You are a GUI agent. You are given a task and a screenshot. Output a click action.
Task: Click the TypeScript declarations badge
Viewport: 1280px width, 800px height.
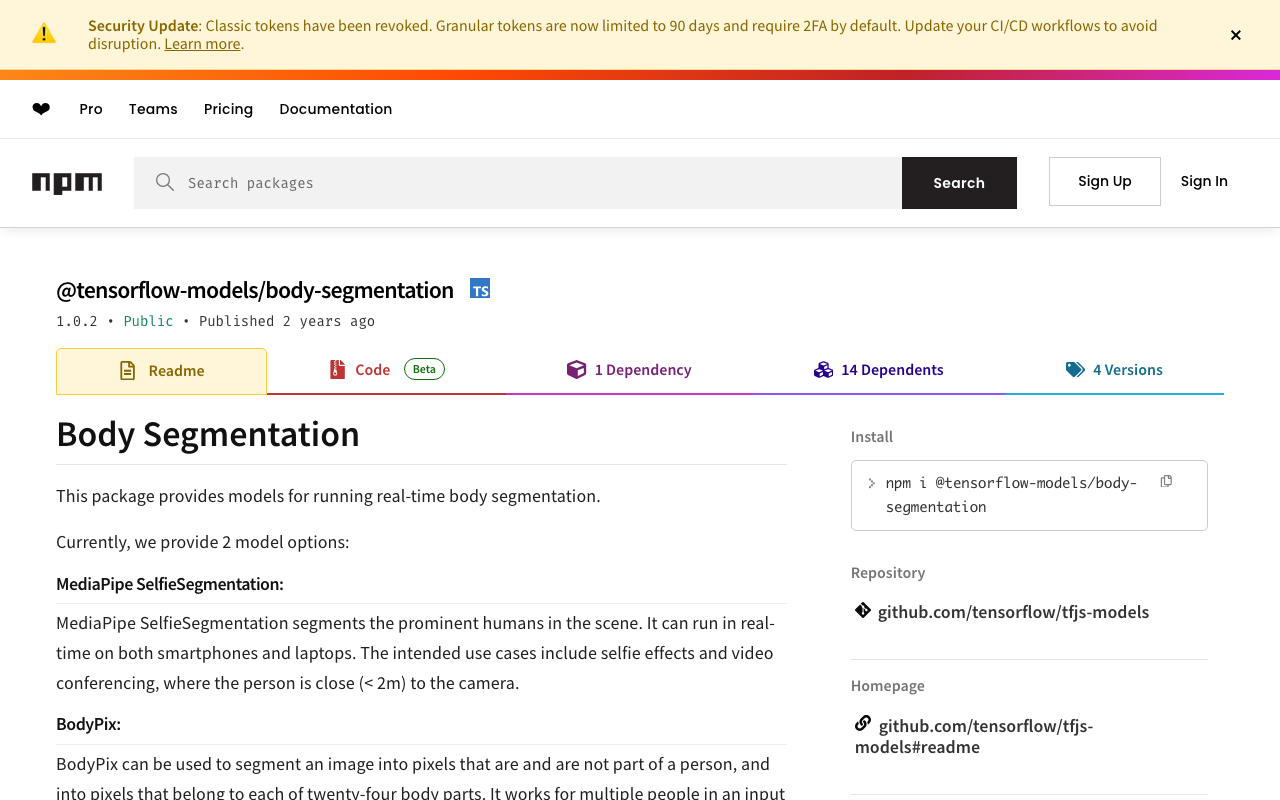pyautogui.click(x=480, y=289)
